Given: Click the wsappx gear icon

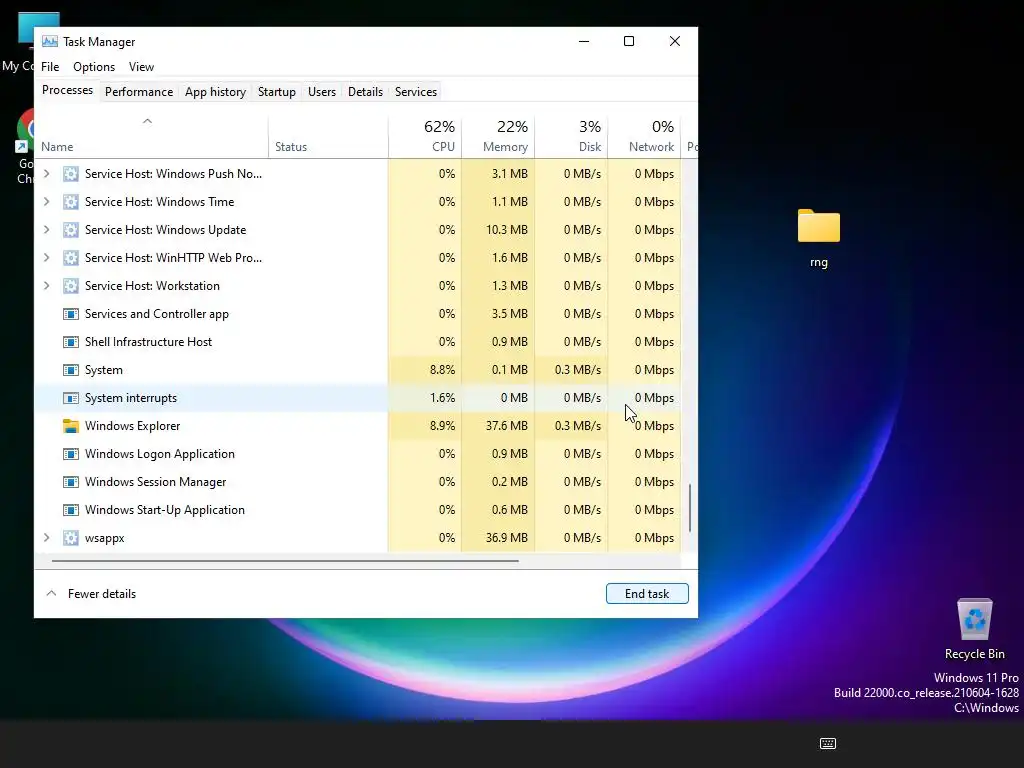Looking at the screenshot, I should click(71, 538).
